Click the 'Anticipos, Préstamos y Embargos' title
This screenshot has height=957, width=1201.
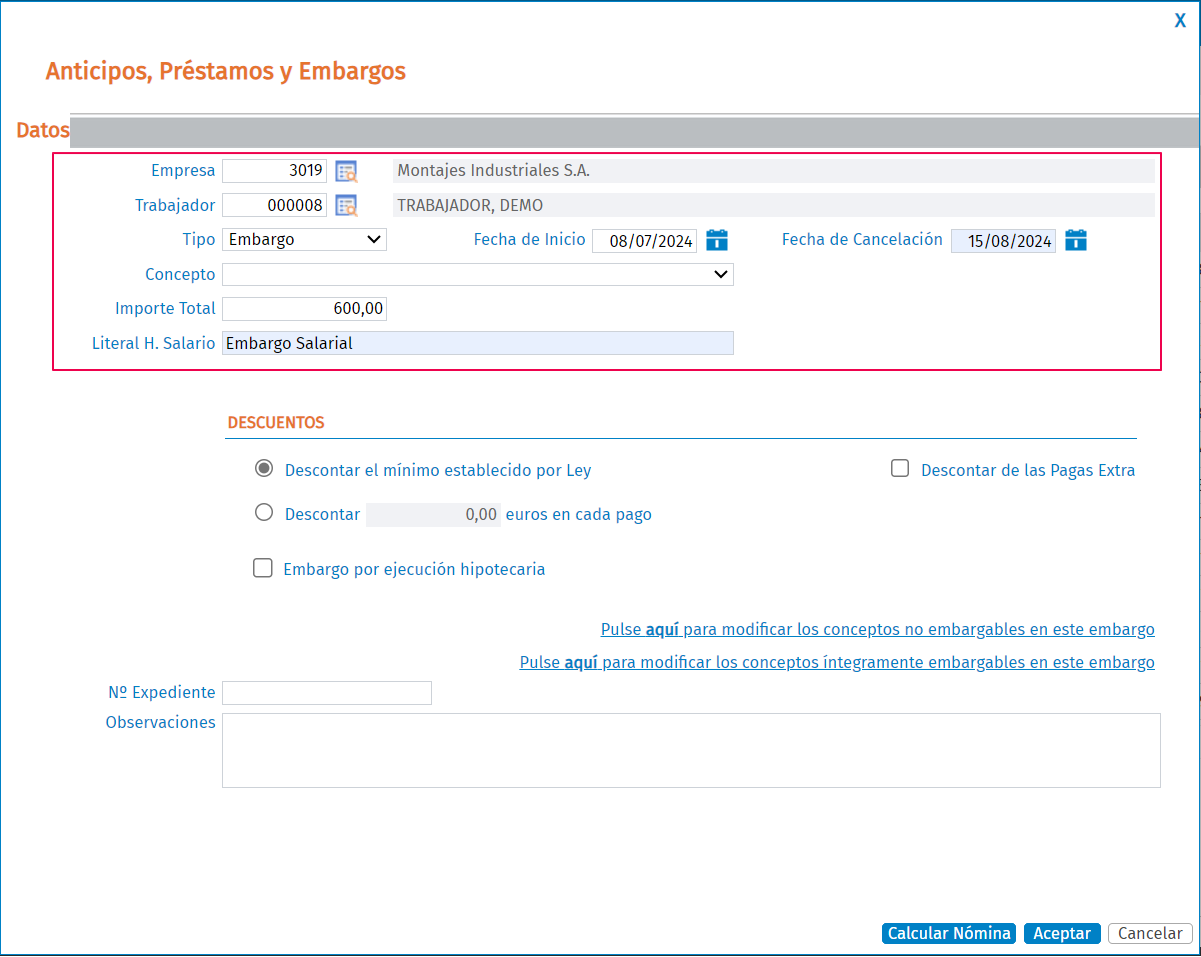[x=226, y=72]
